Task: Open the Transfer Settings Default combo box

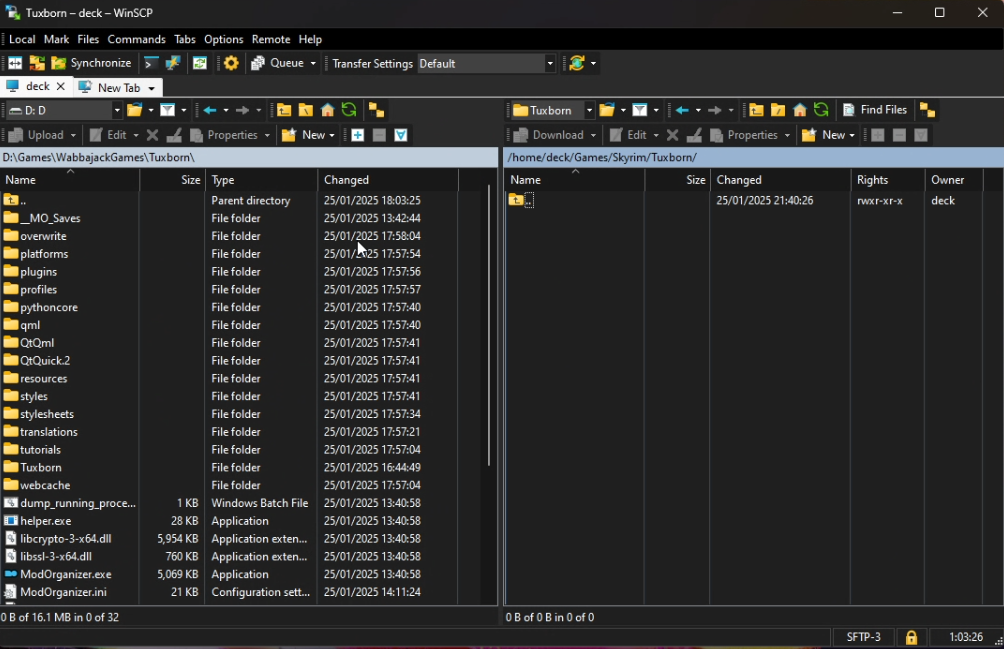Action: click(x=486, y=63)
